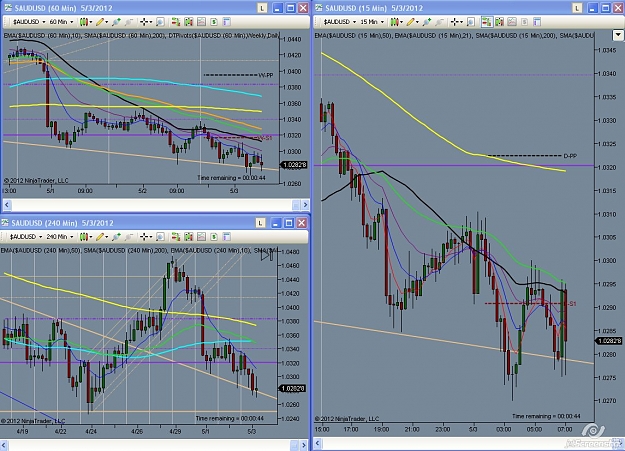The image size is (625, 451).
Task: Toggle Chart Trader in the 15 Min window
Action: click(486, 22)
